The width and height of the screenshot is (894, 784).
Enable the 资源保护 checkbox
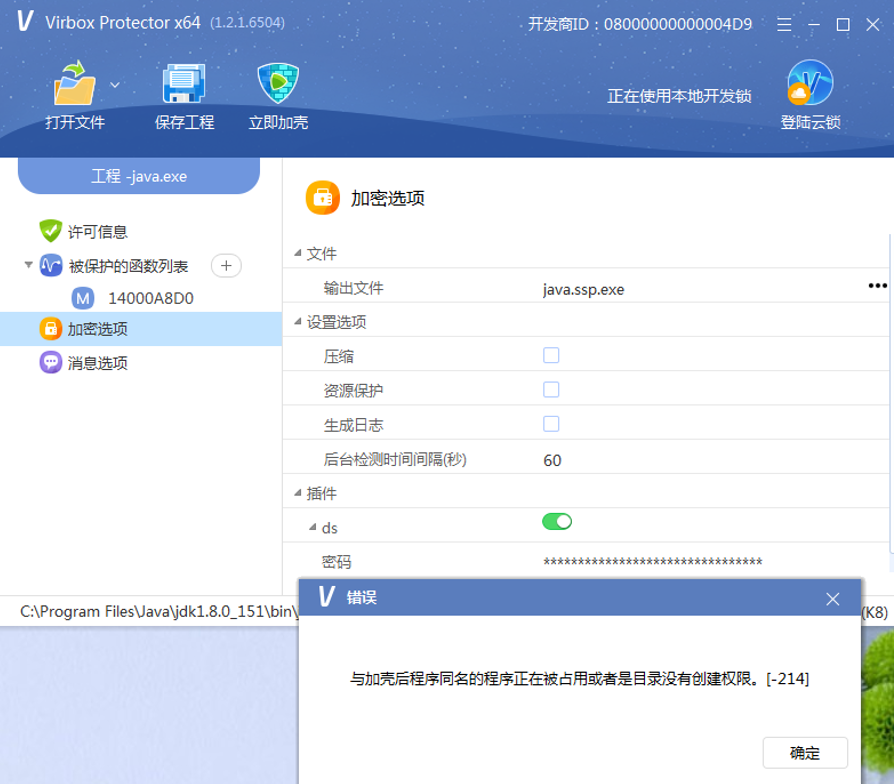coord(551,389)
